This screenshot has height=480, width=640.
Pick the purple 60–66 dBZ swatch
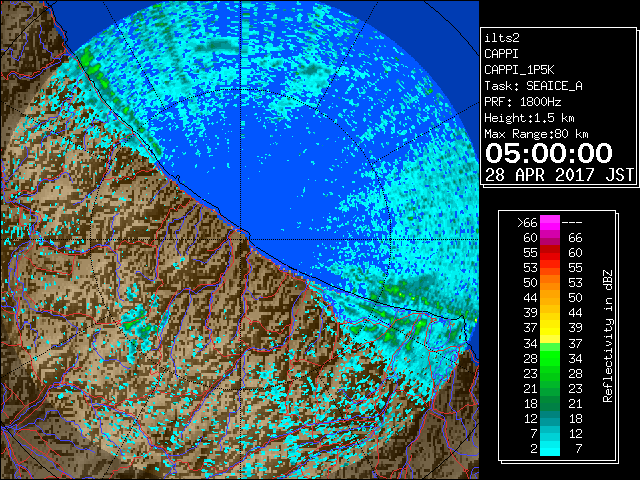click(x=550, y=238)
